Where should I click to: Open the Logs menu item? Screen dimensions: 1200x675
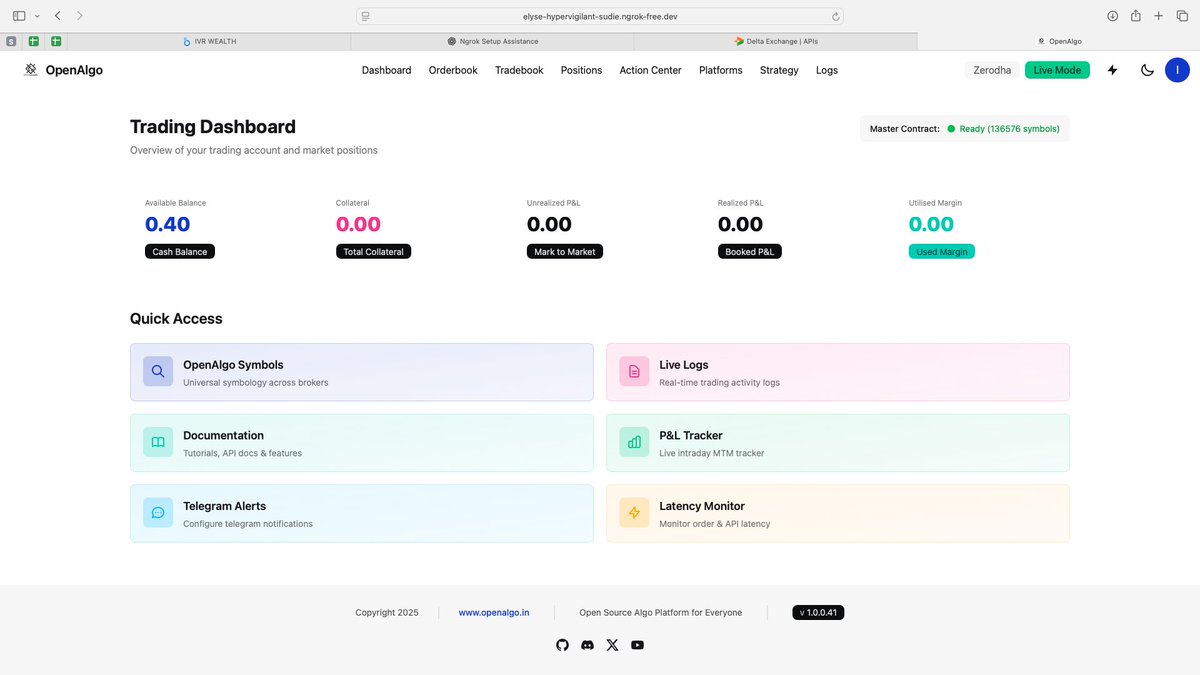827,70
